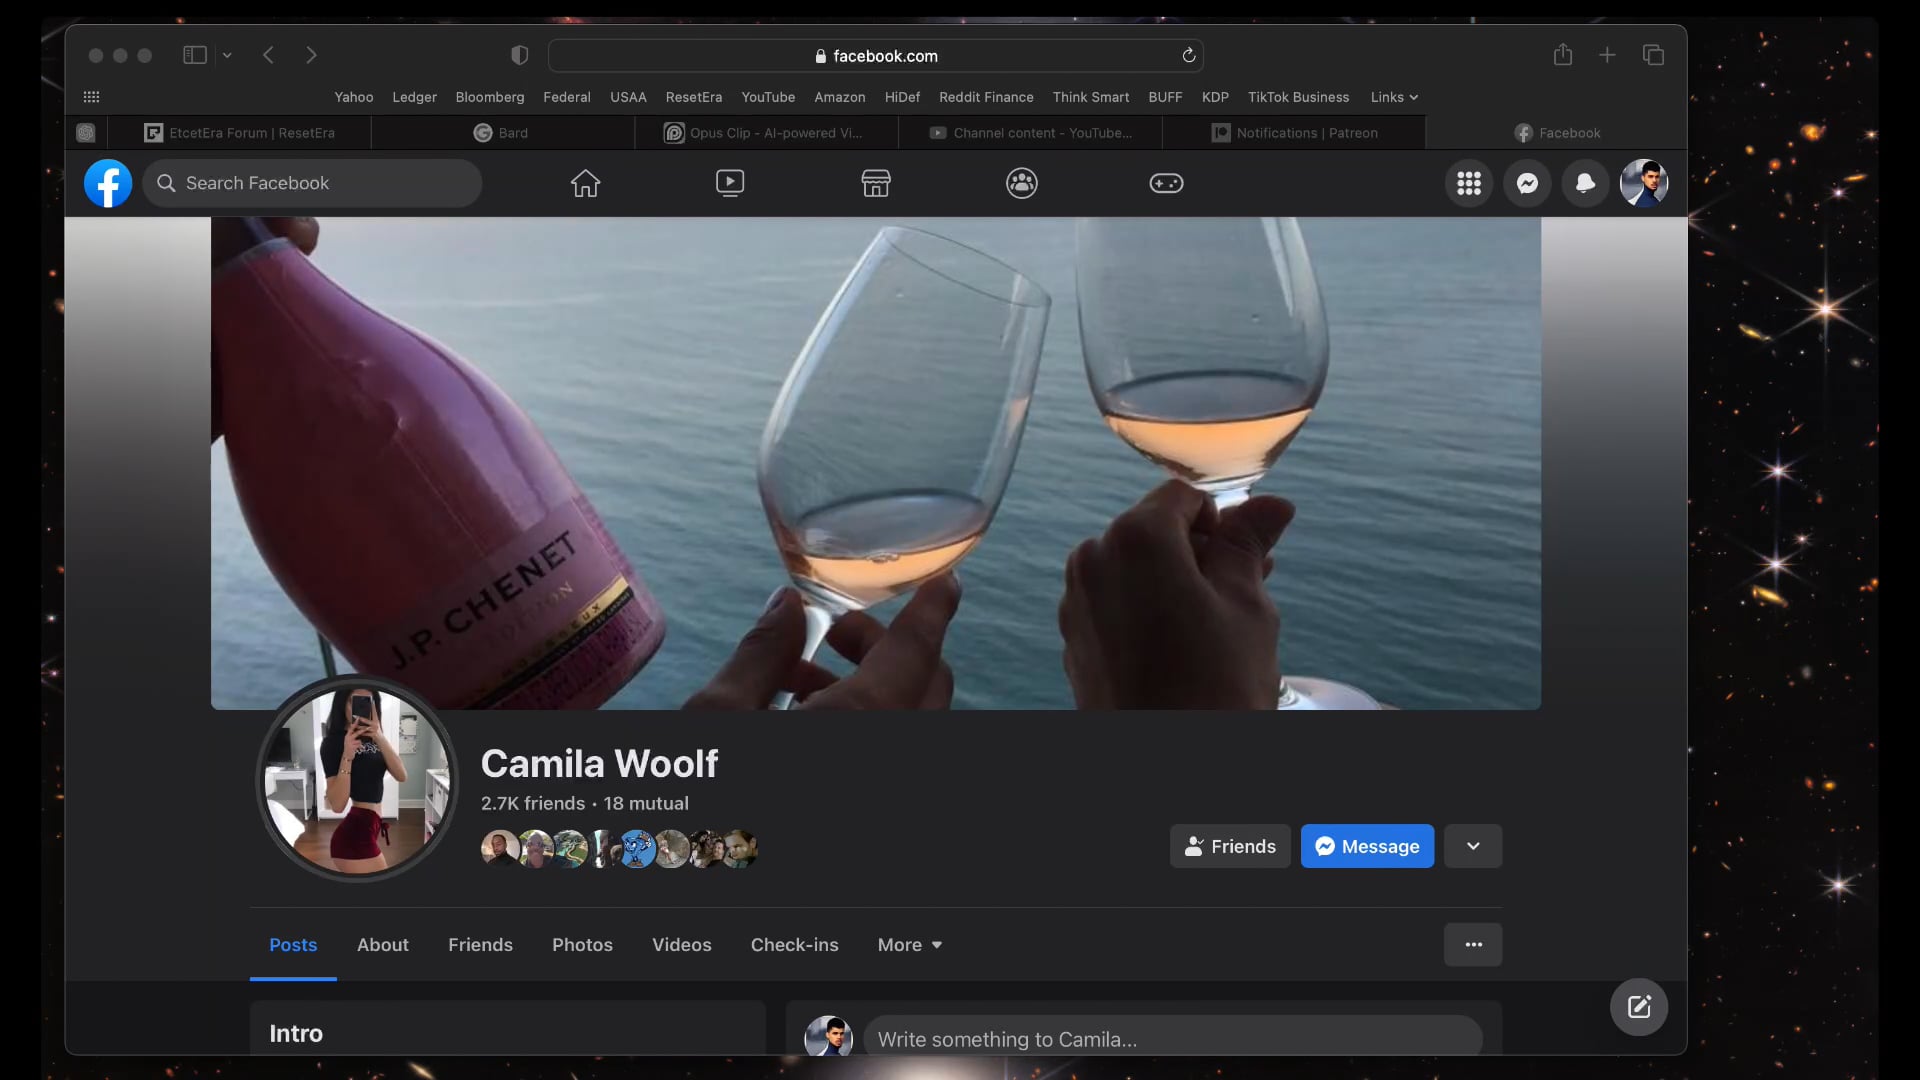Open the USAA bookmark

coord(628,97)
